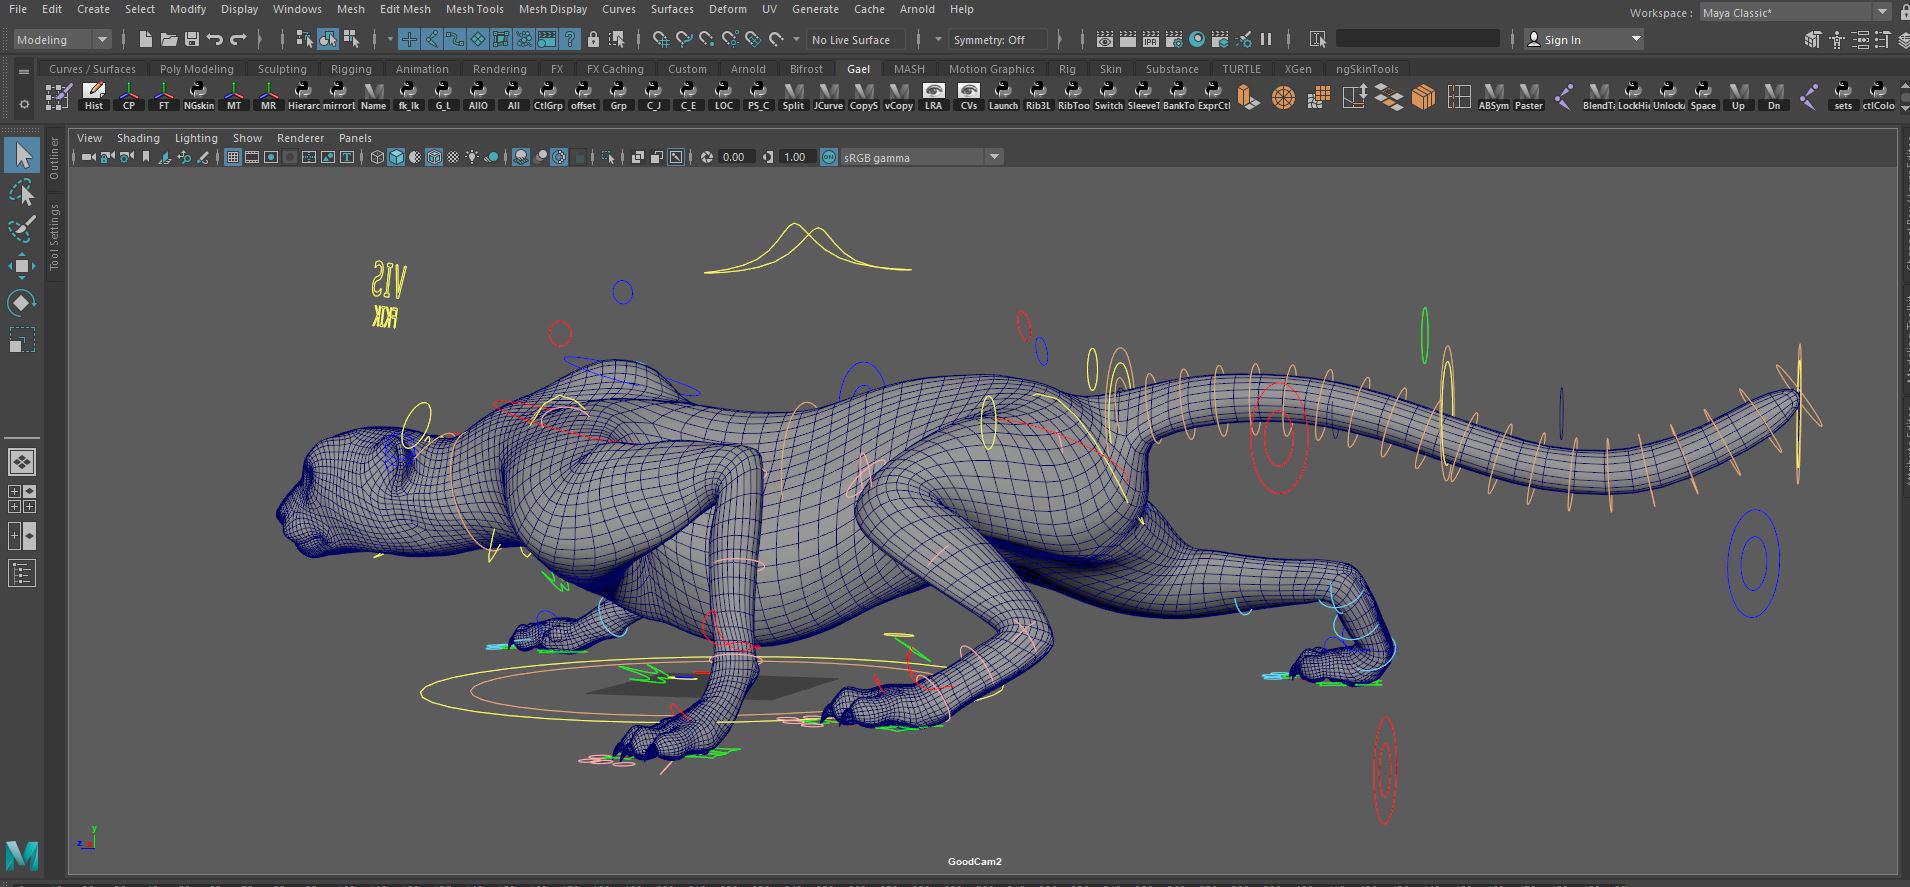Click the Sign In button

pyautogui.click(x=1562, y=39)
